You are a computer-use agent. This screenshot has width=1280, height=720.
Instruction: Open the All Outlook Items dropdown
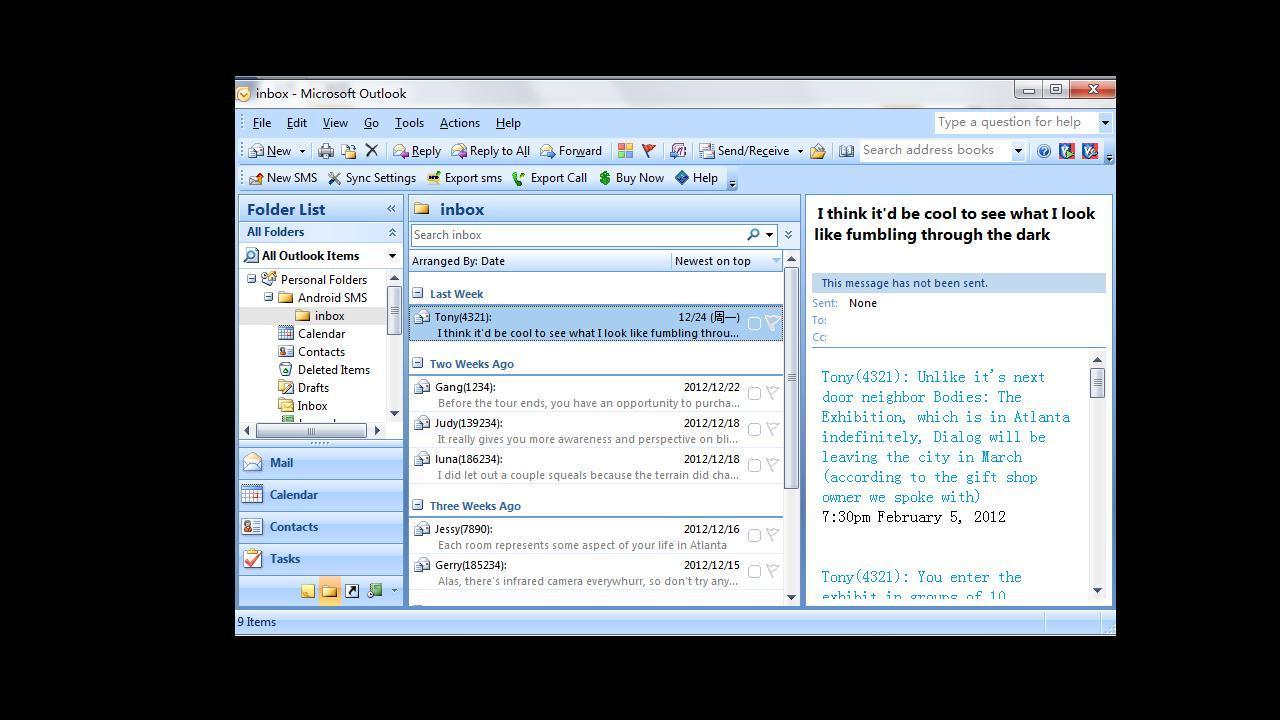point(392,256)
